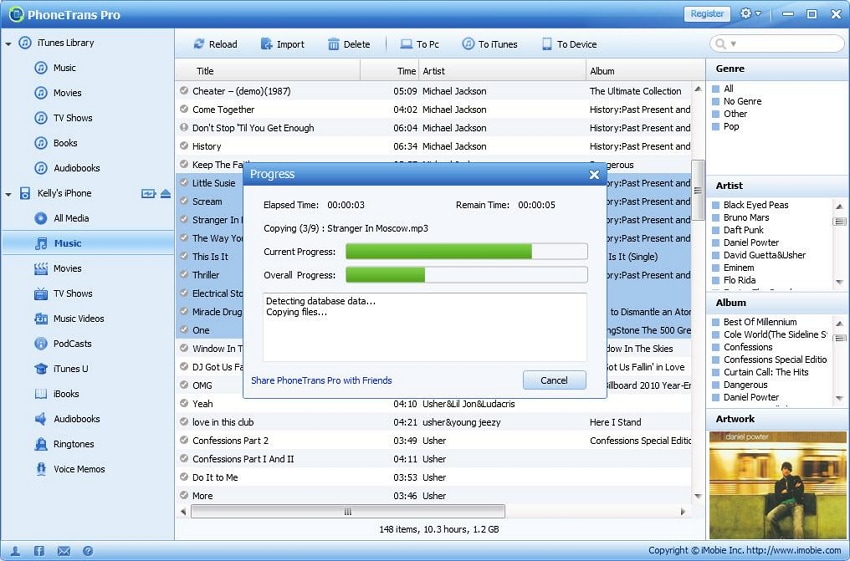Screen dimensions: 850x561
Task: Select All Media on Kelly's iPhone
Action: [61, 218]
